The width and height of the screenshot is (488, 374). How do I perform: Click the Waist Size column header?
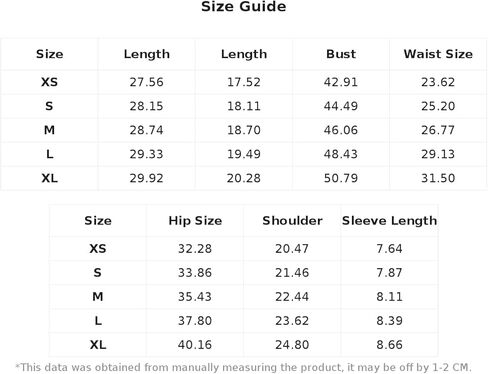click(438, 54)
